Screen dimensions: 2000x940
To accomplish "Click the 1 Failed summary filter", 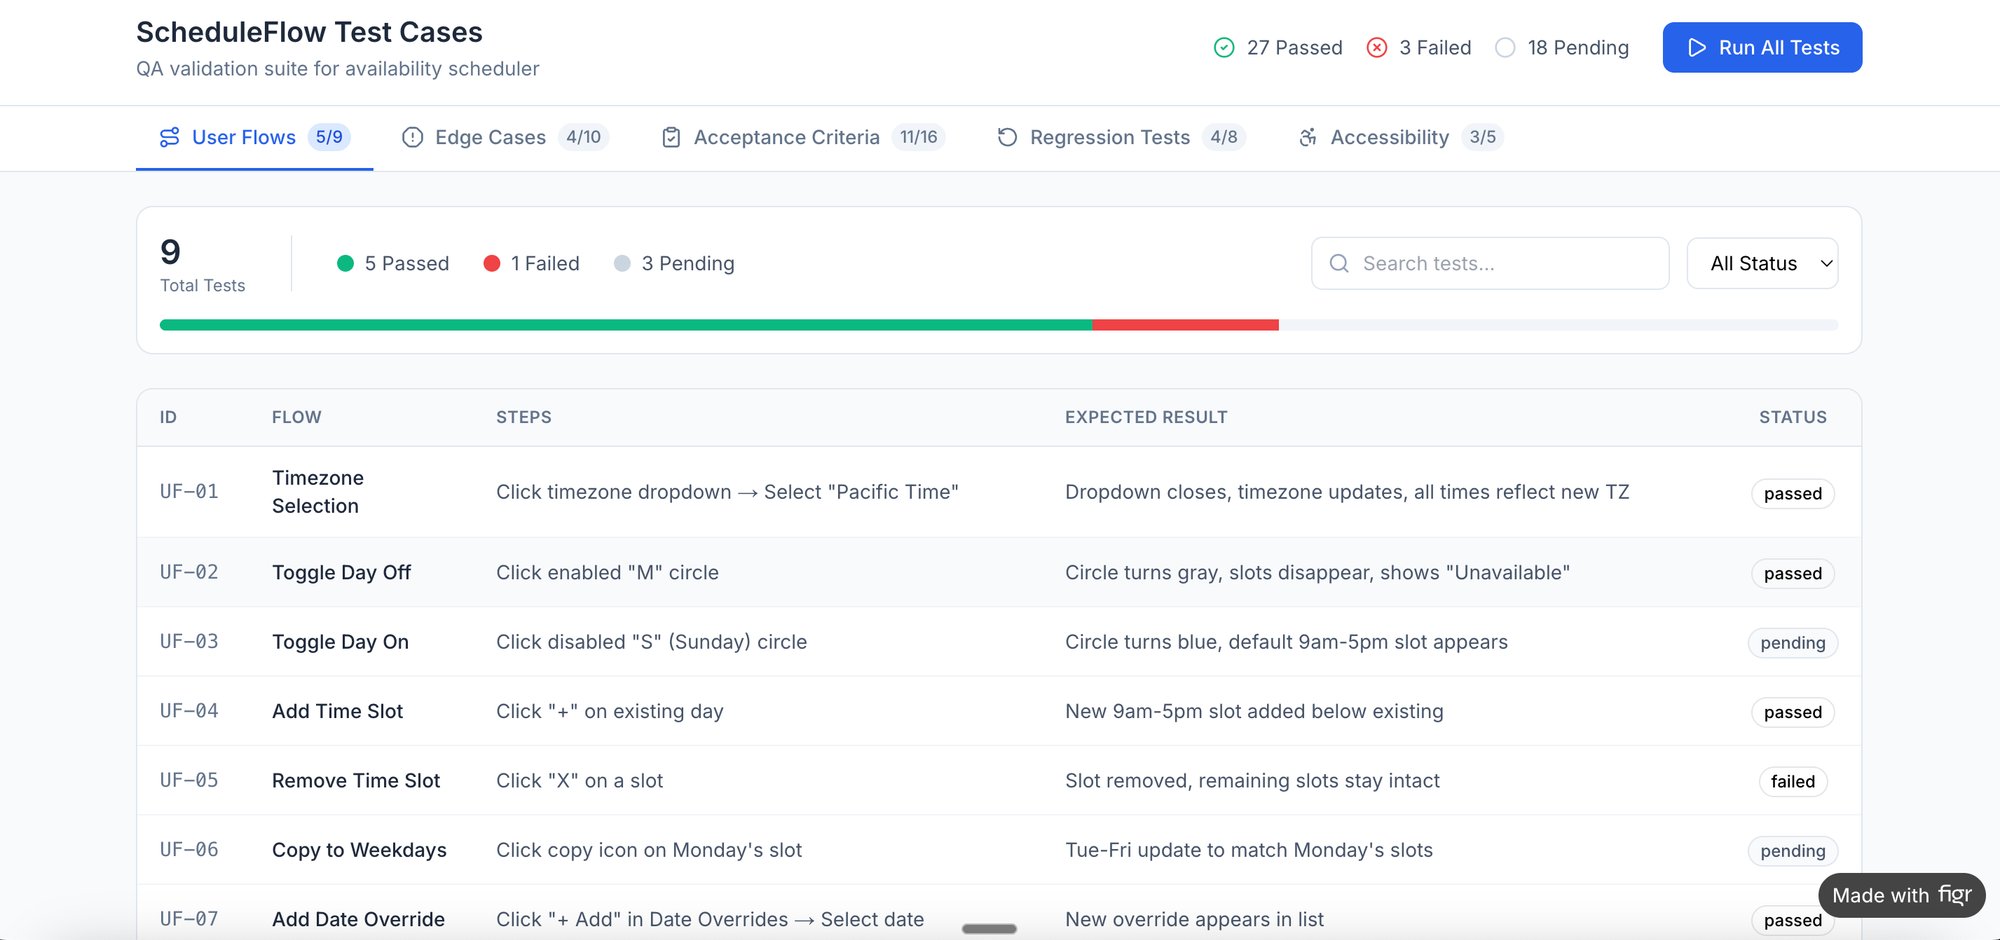I will (x=531, y=263).
